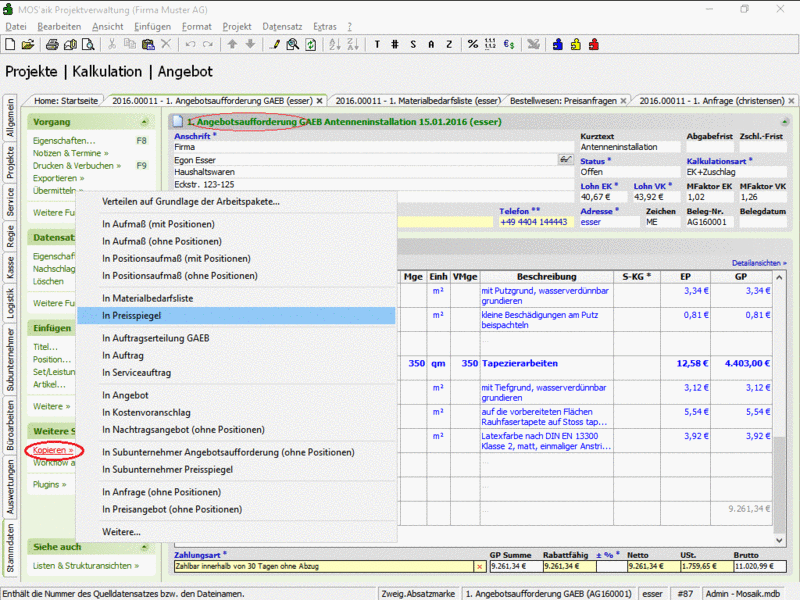Viewport: 800px width, 600px height.
Task: Click the search binoculars toolbar icon
Action: tap(292, 44)
